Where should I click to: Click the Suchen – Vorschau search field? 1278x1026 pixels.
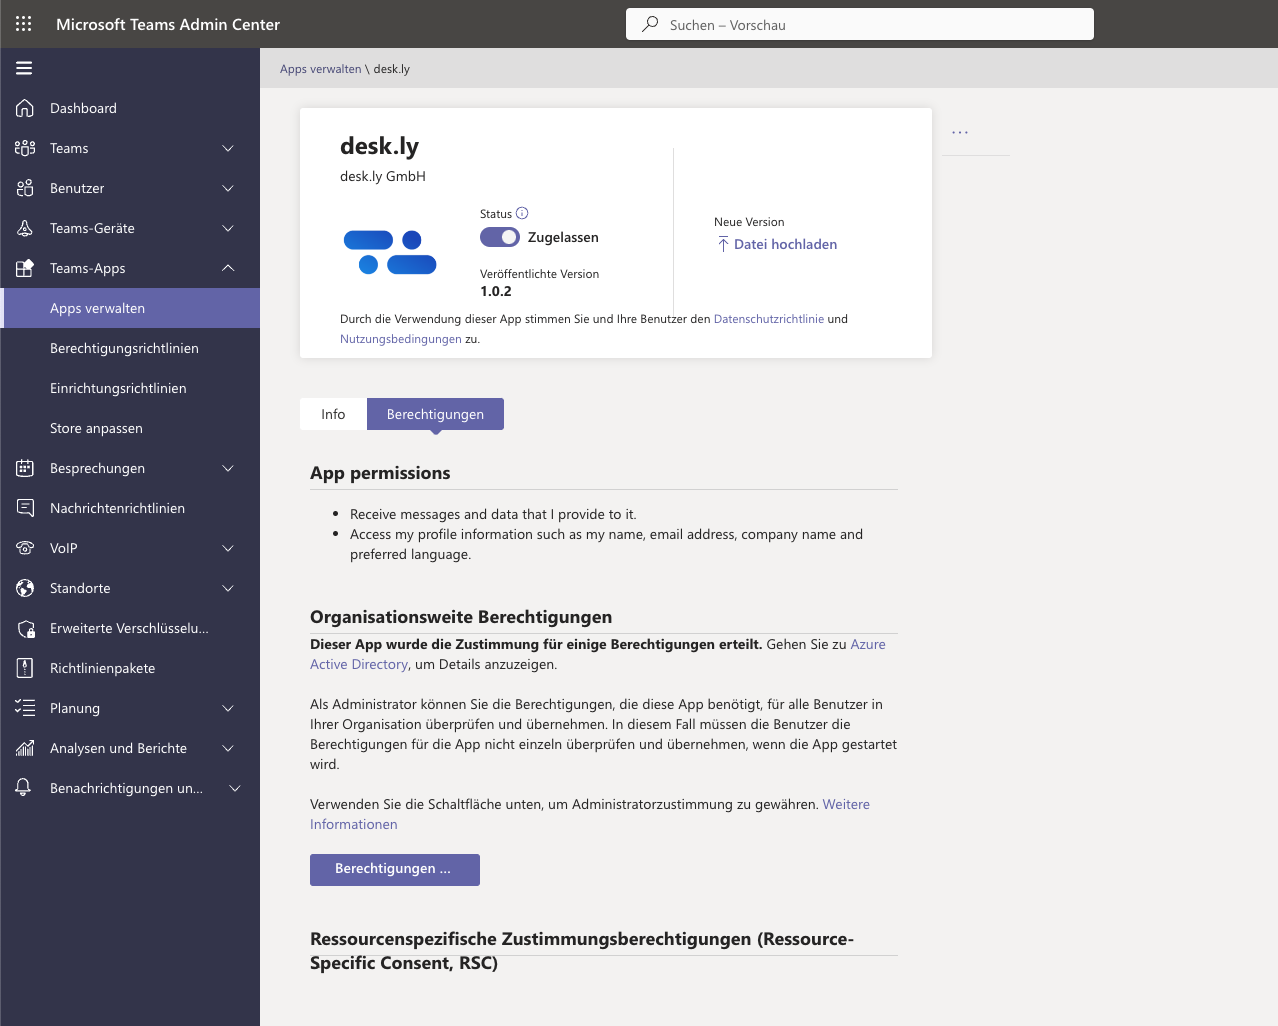[860, 24]
